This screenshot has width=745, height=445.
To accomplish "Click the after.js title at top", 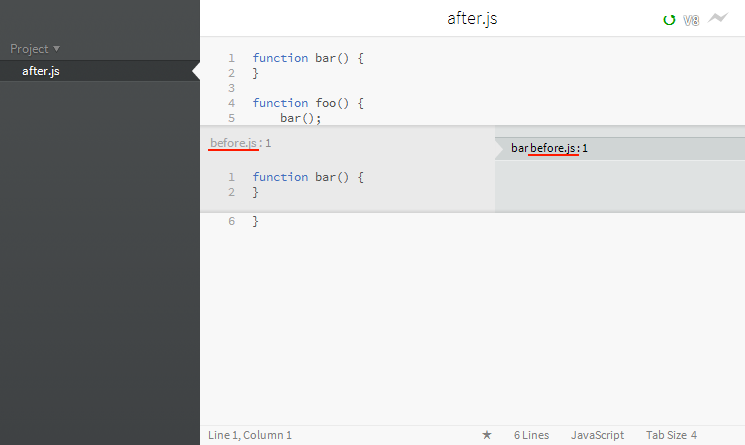I will coord(472,19).
